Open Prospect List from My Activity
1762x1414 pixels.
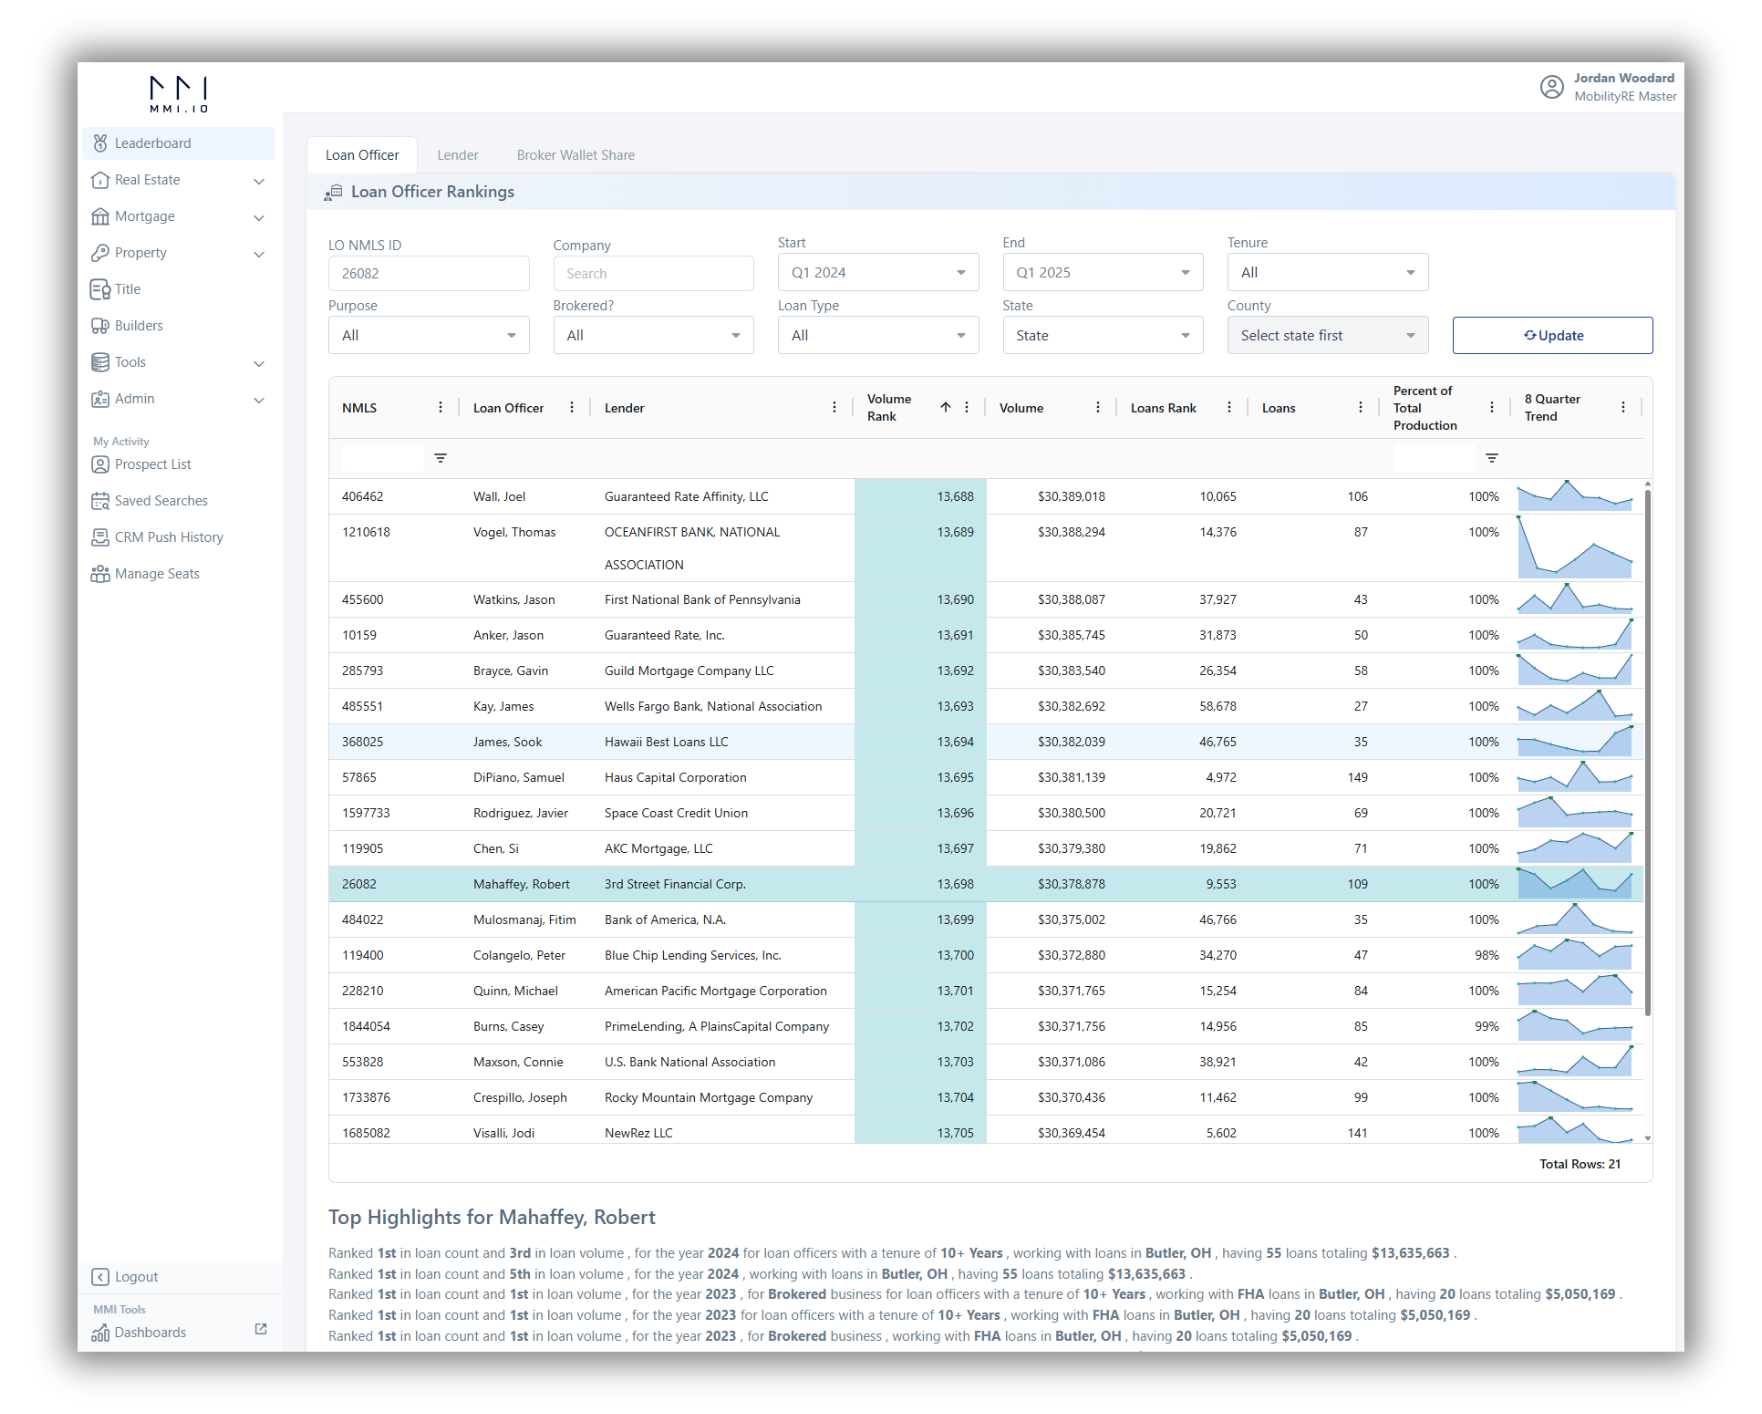[153, 464]
